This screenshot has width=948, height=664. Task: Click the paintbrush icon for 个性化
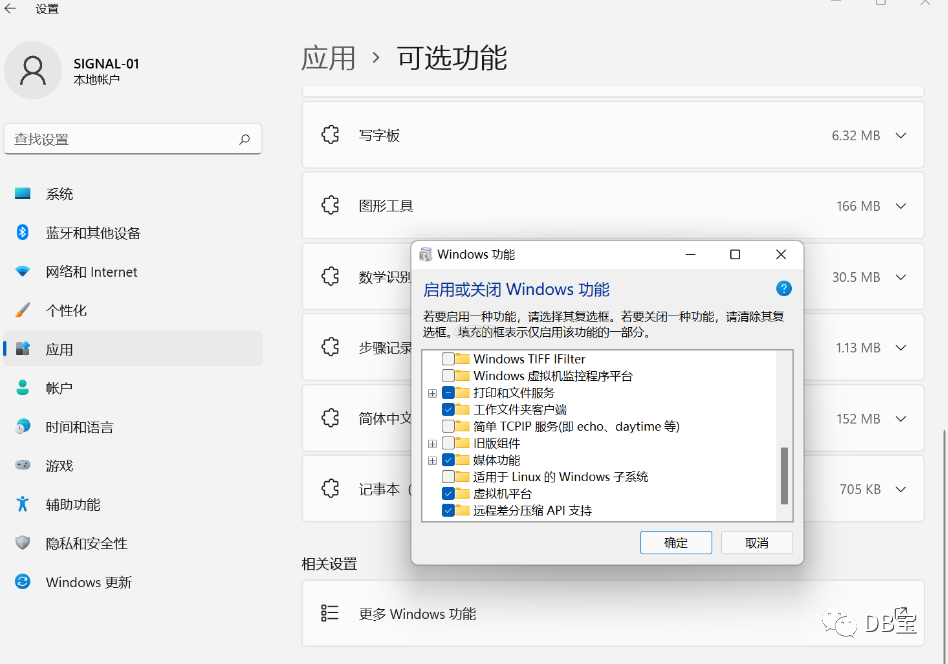(x=22, y=310)
